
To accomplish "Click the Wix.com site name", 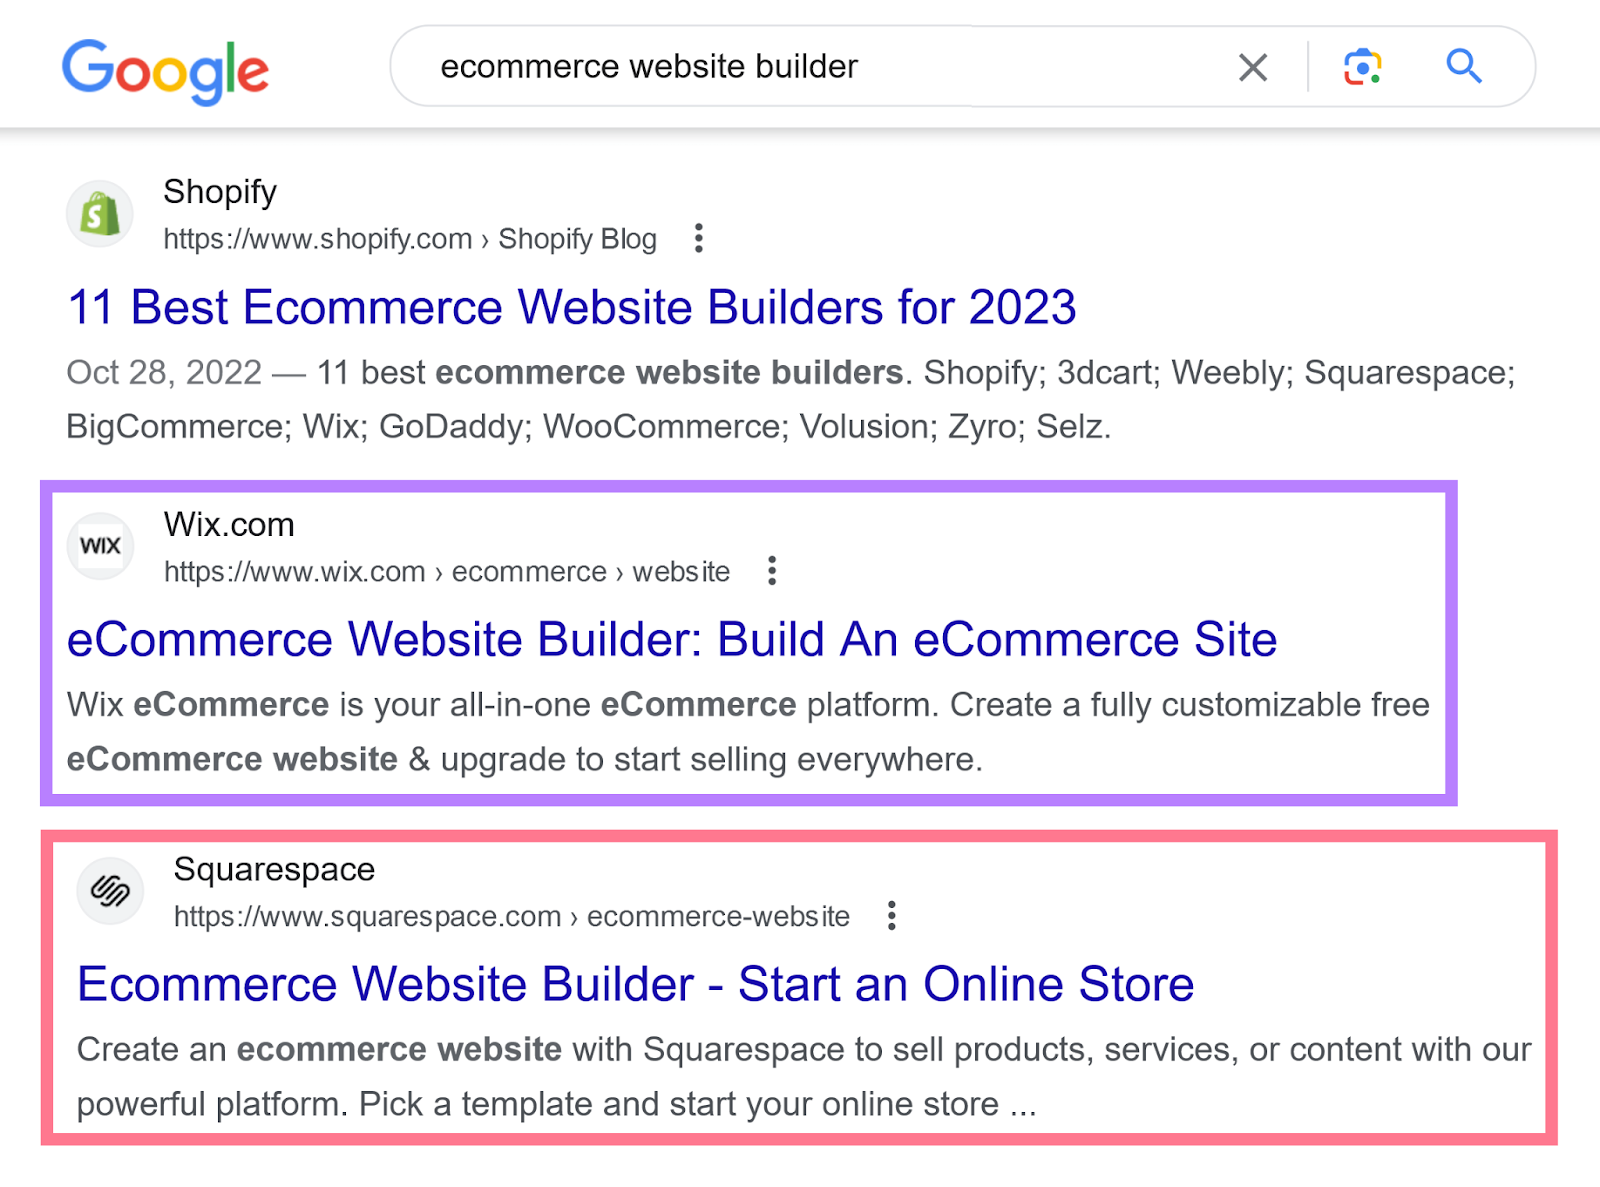I will coord(229,525).
